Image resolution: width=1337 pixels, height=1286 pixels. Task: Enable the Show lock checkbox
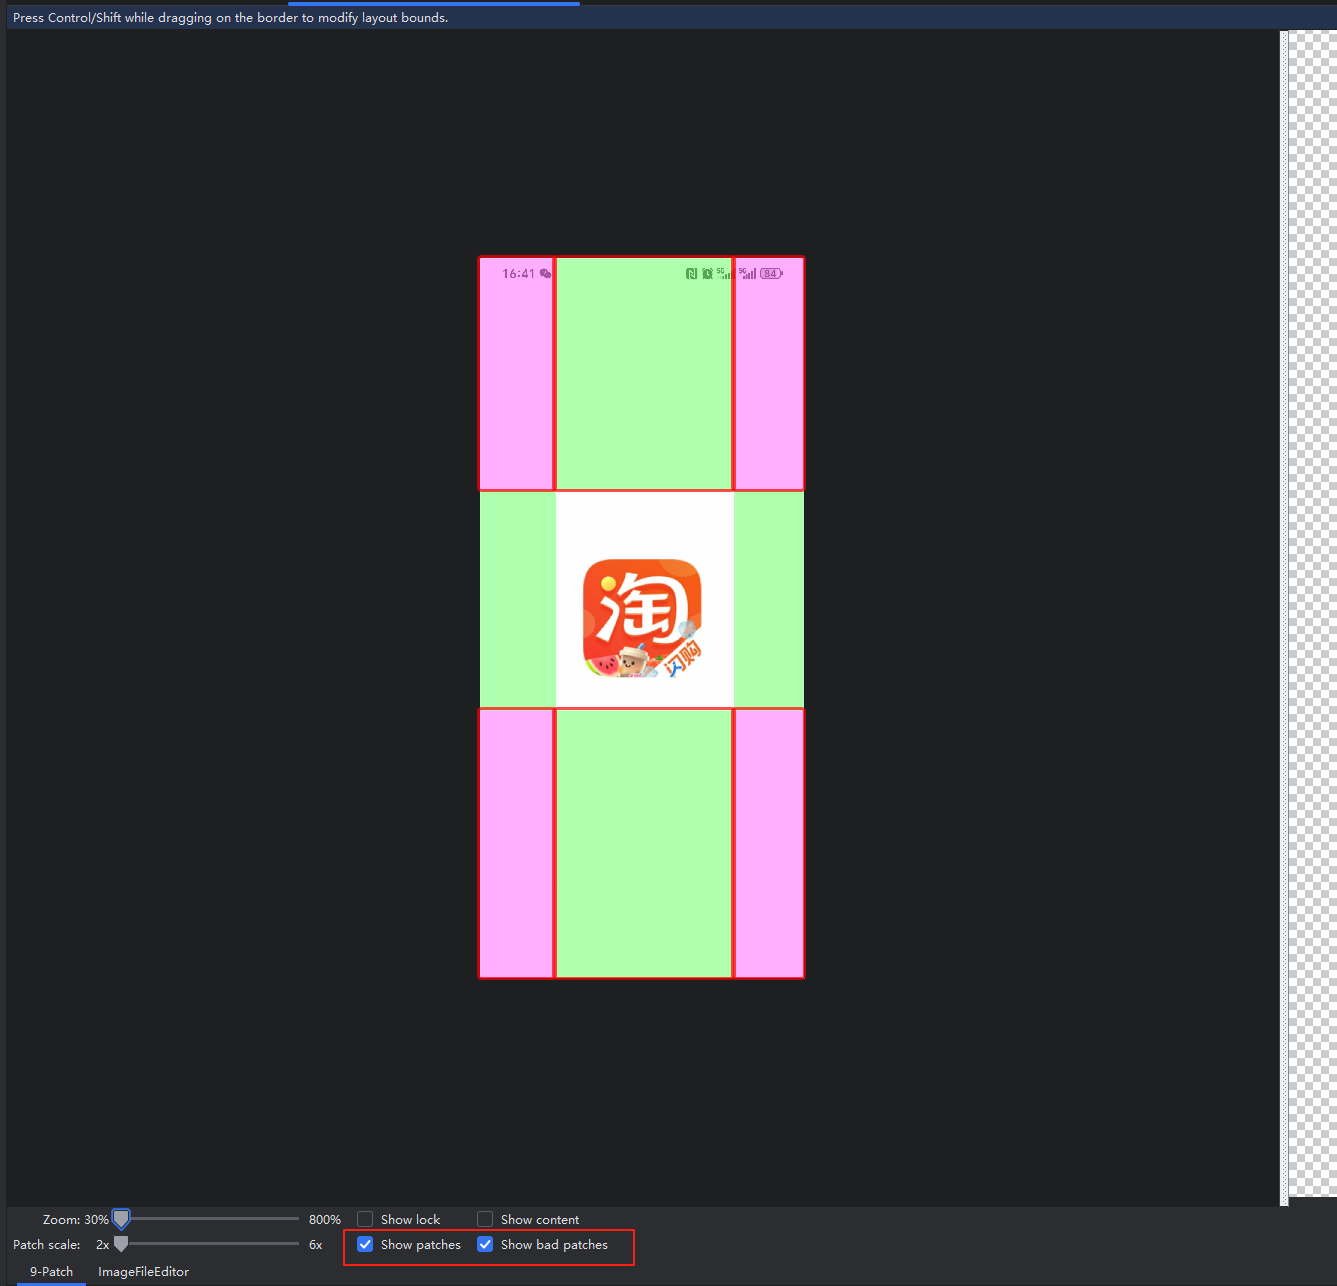click(x=365, y=1219)
